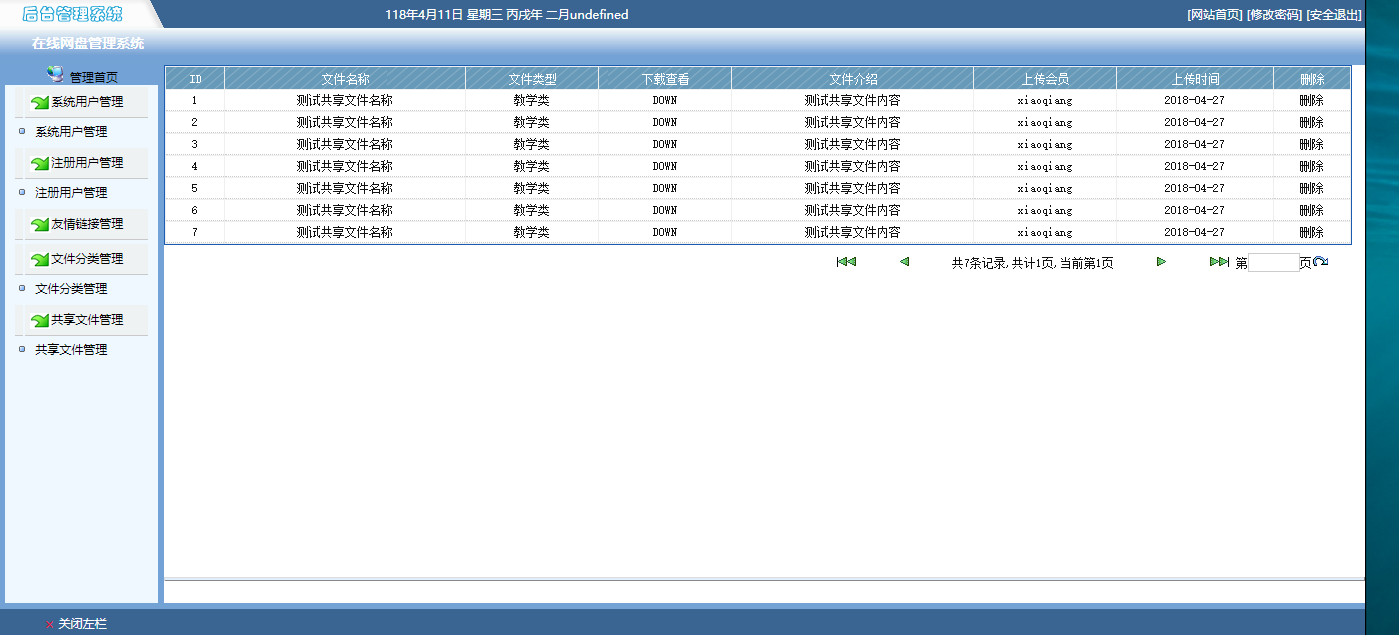The height and width of the screenshot is (635, 1399).
Task: Click green arrow icon beside 文件分类管理 header
Action: [x=40, y=259]
